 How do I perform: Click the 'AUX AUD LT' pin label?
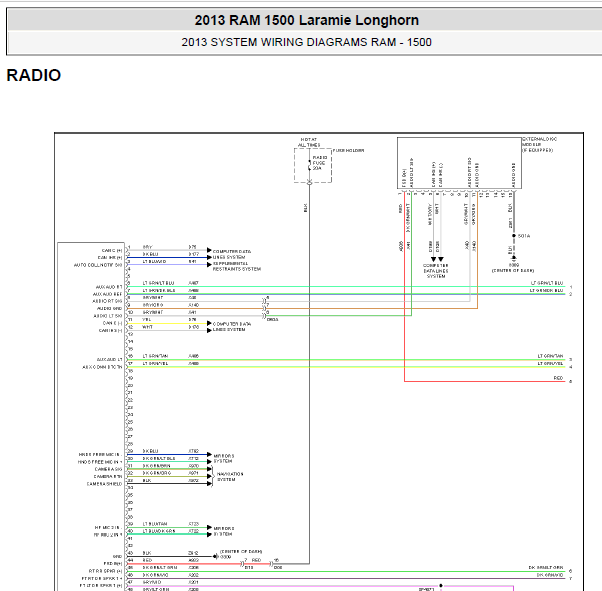click(109, 359)
